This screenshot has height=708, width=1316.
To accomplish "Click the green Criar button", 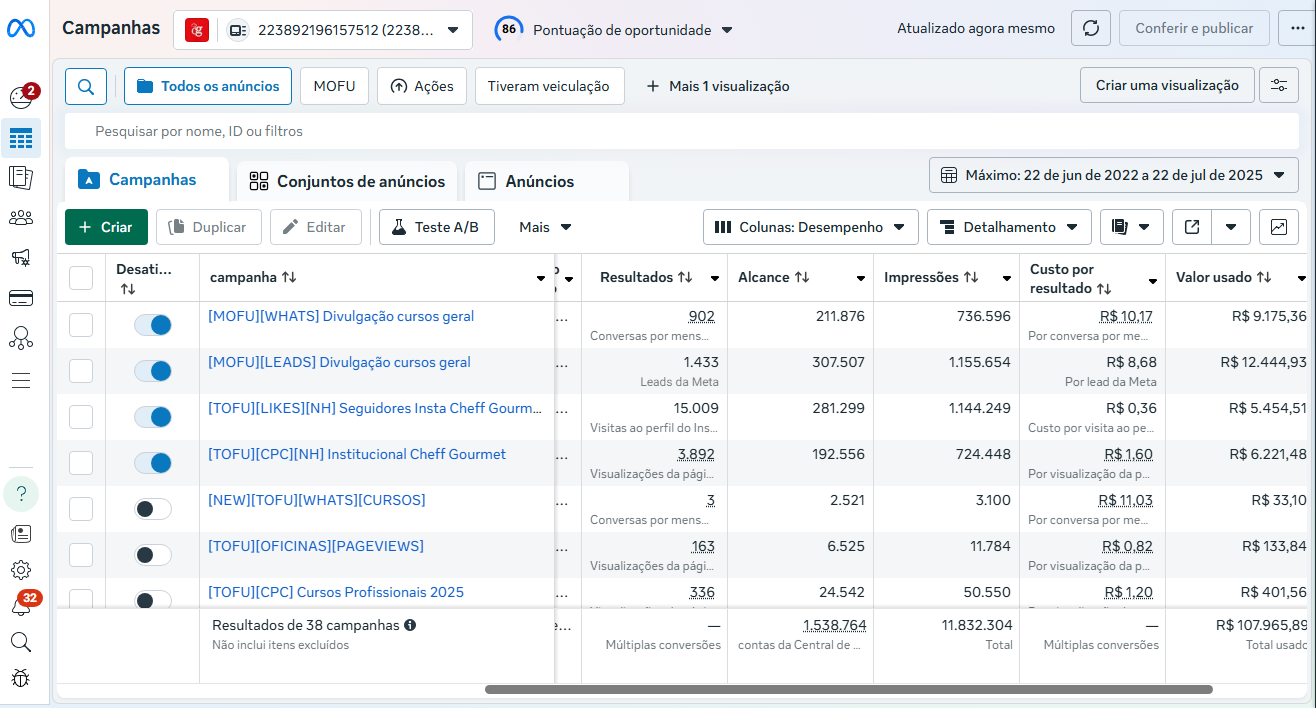I will [x=106, y=227].
